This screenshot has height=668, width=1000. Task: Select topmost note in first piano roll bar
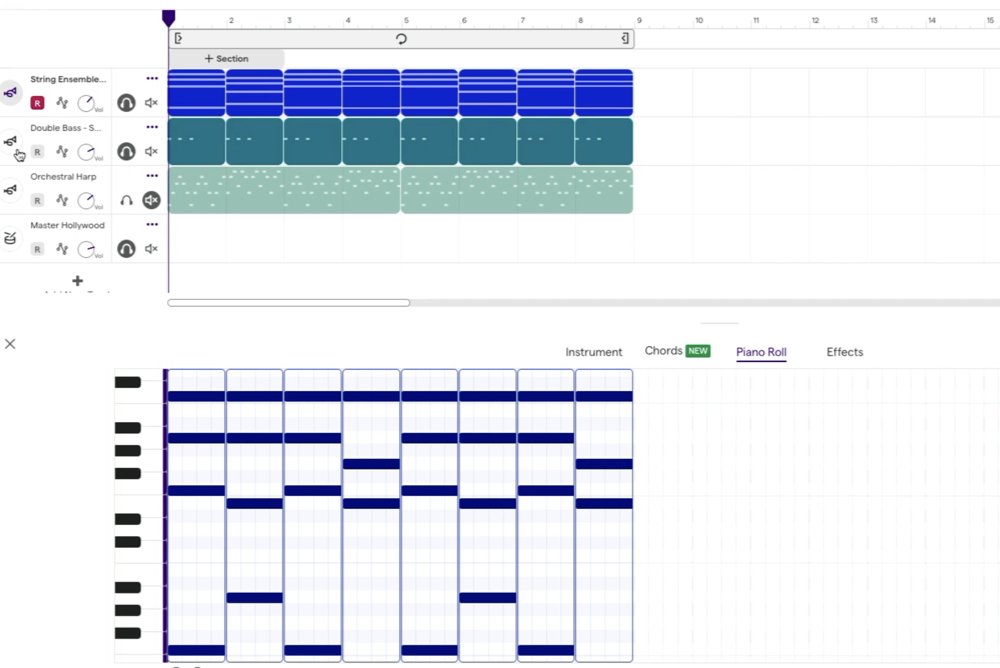[196, 396]
